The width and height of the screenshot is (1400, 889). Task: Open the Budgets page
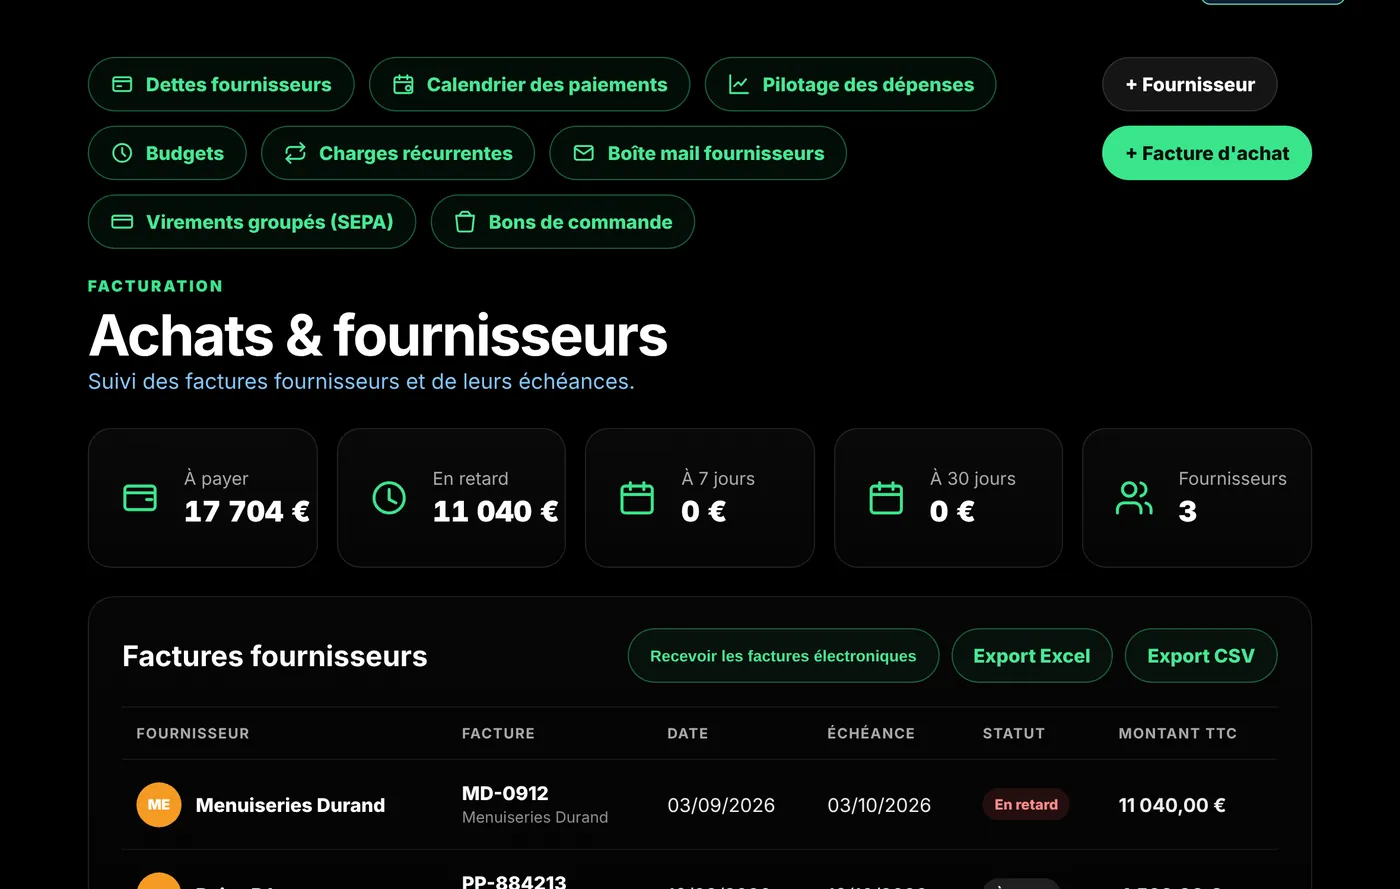click(167, 153)
